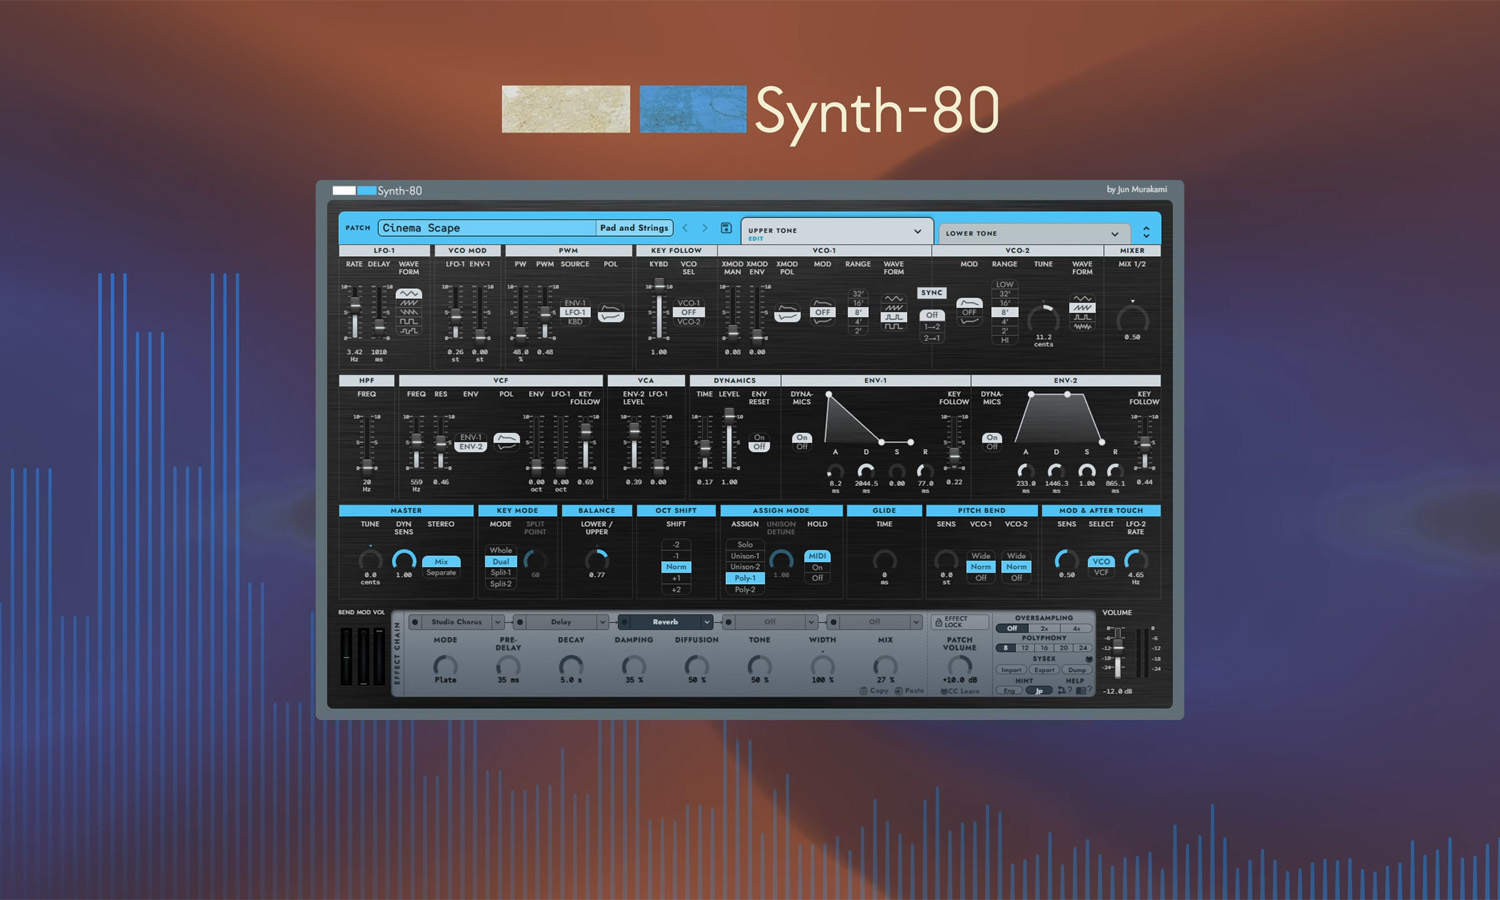
Task: Click the ENV-2 release knob
Action: (x=1115, y=470)
